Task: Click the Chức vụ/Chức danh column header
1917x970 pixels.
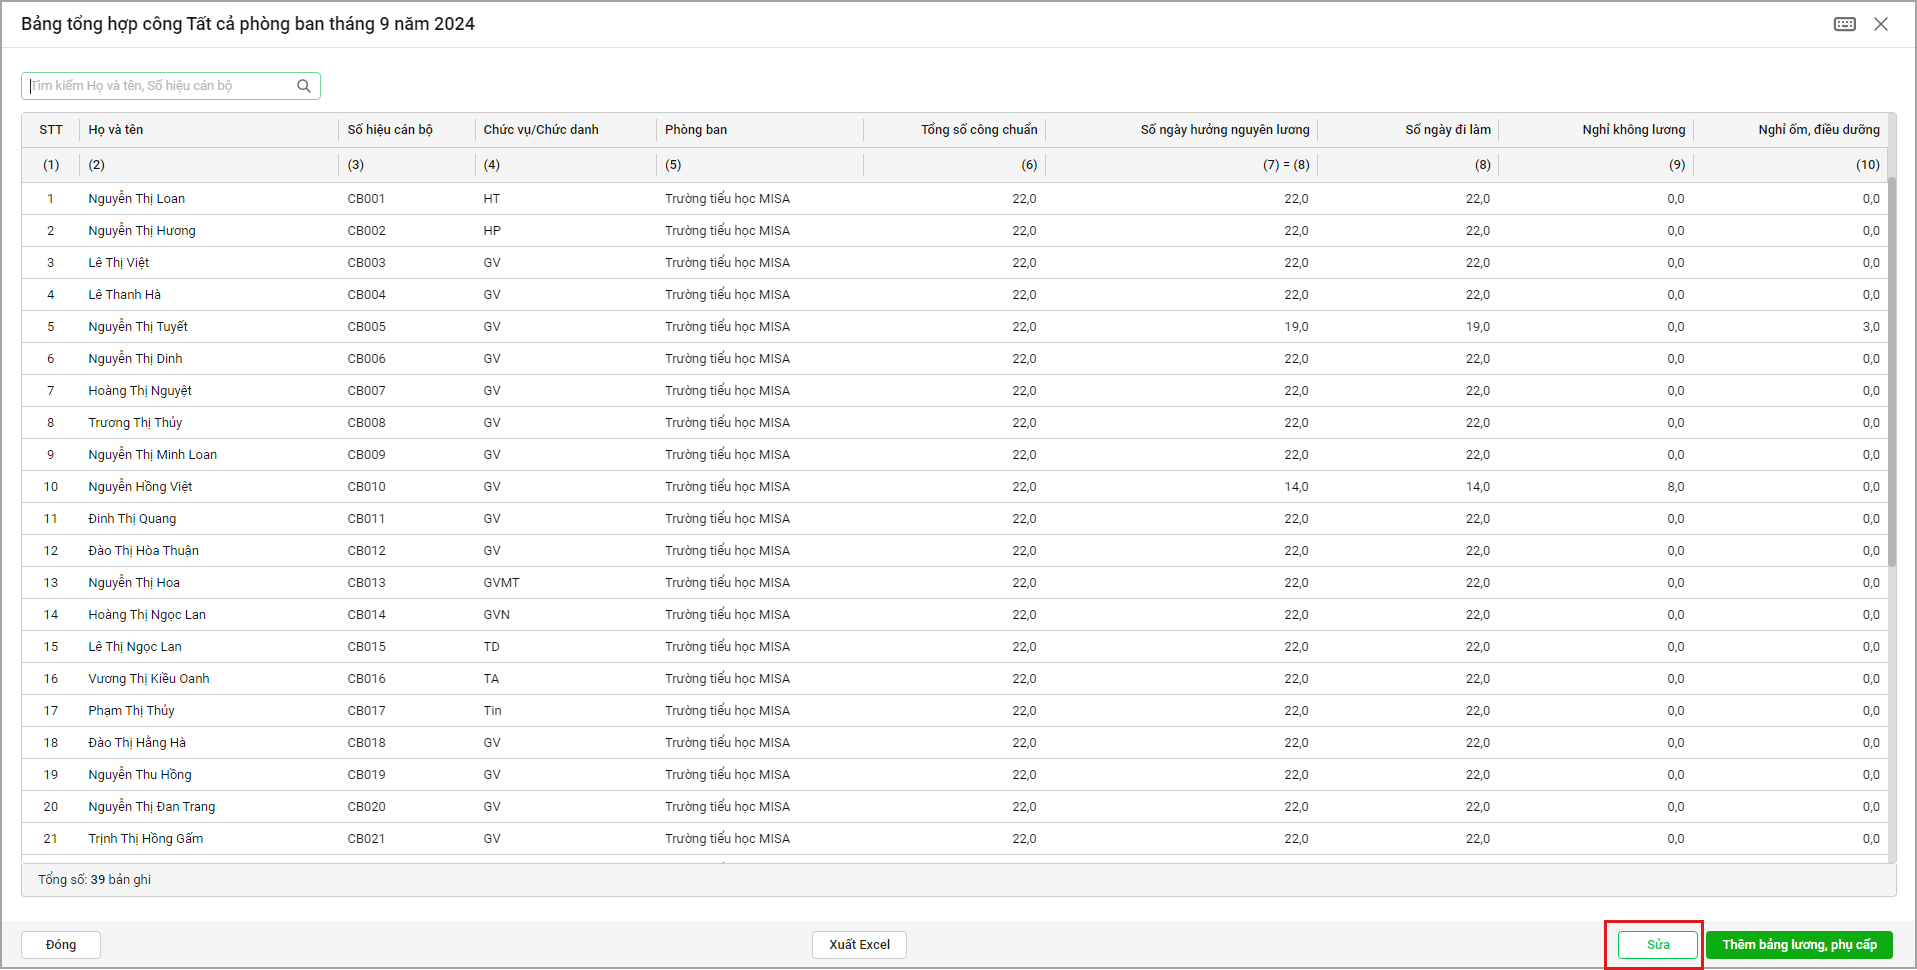Action: tap(541, 130)
